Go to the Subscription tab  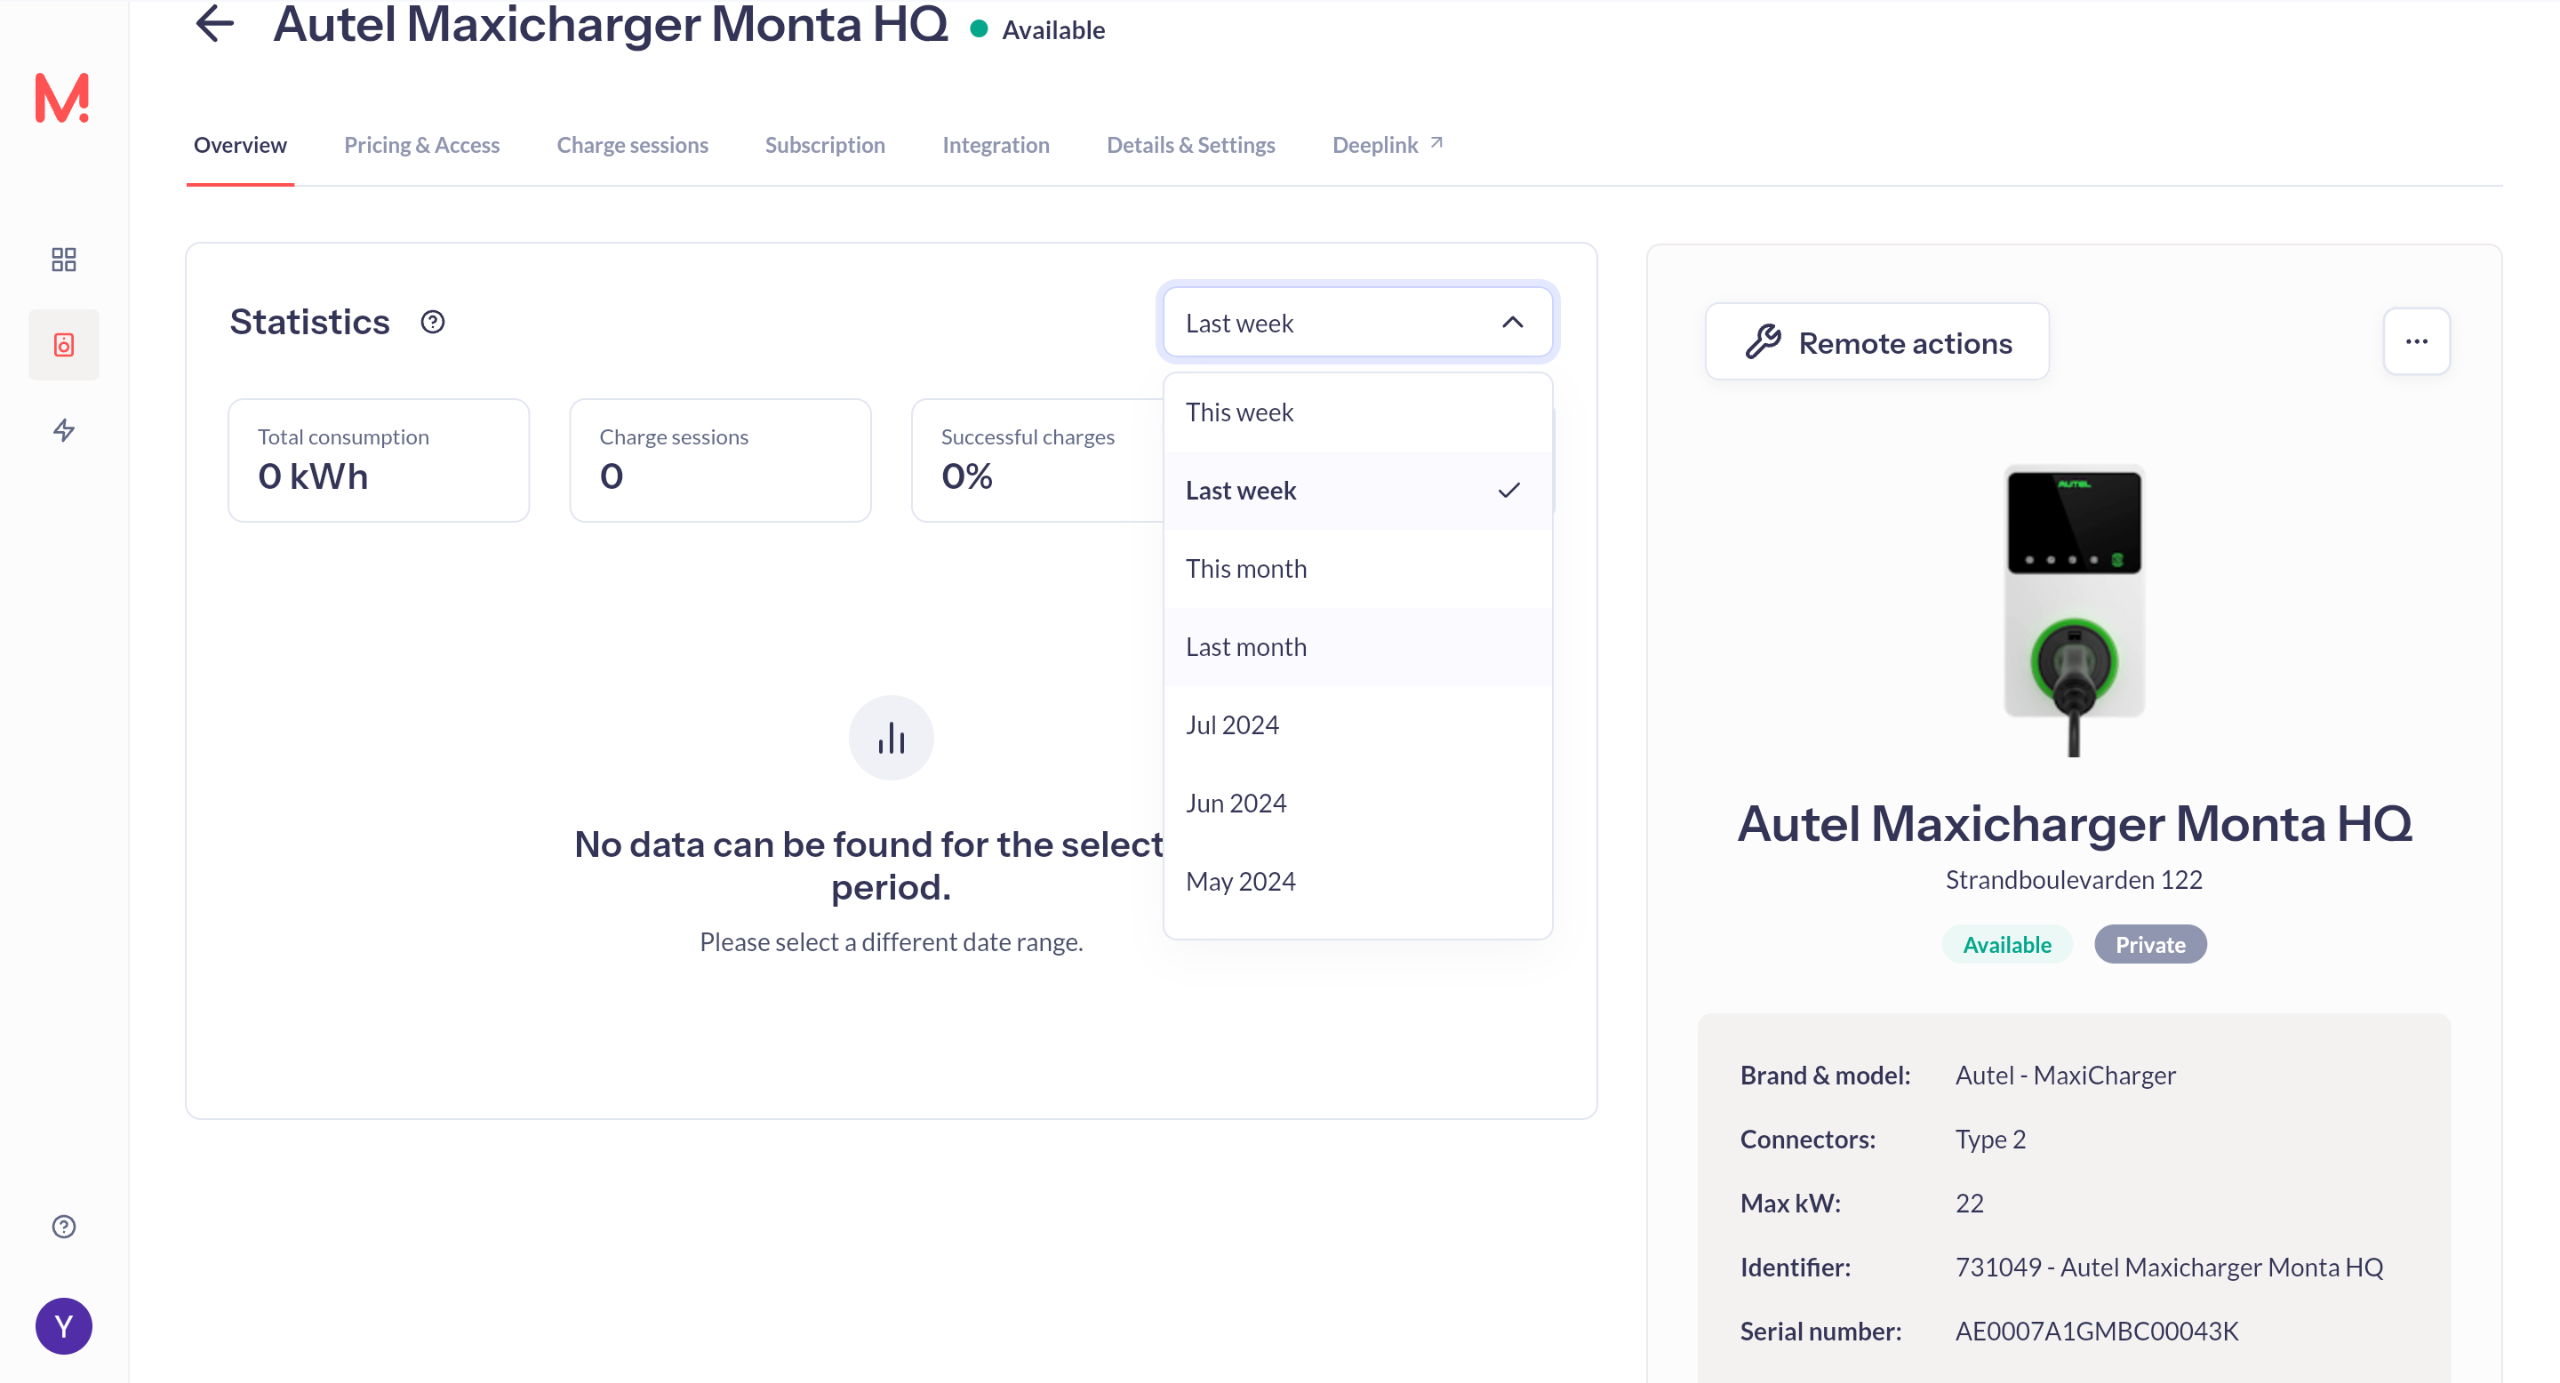[x=825, y=145]
